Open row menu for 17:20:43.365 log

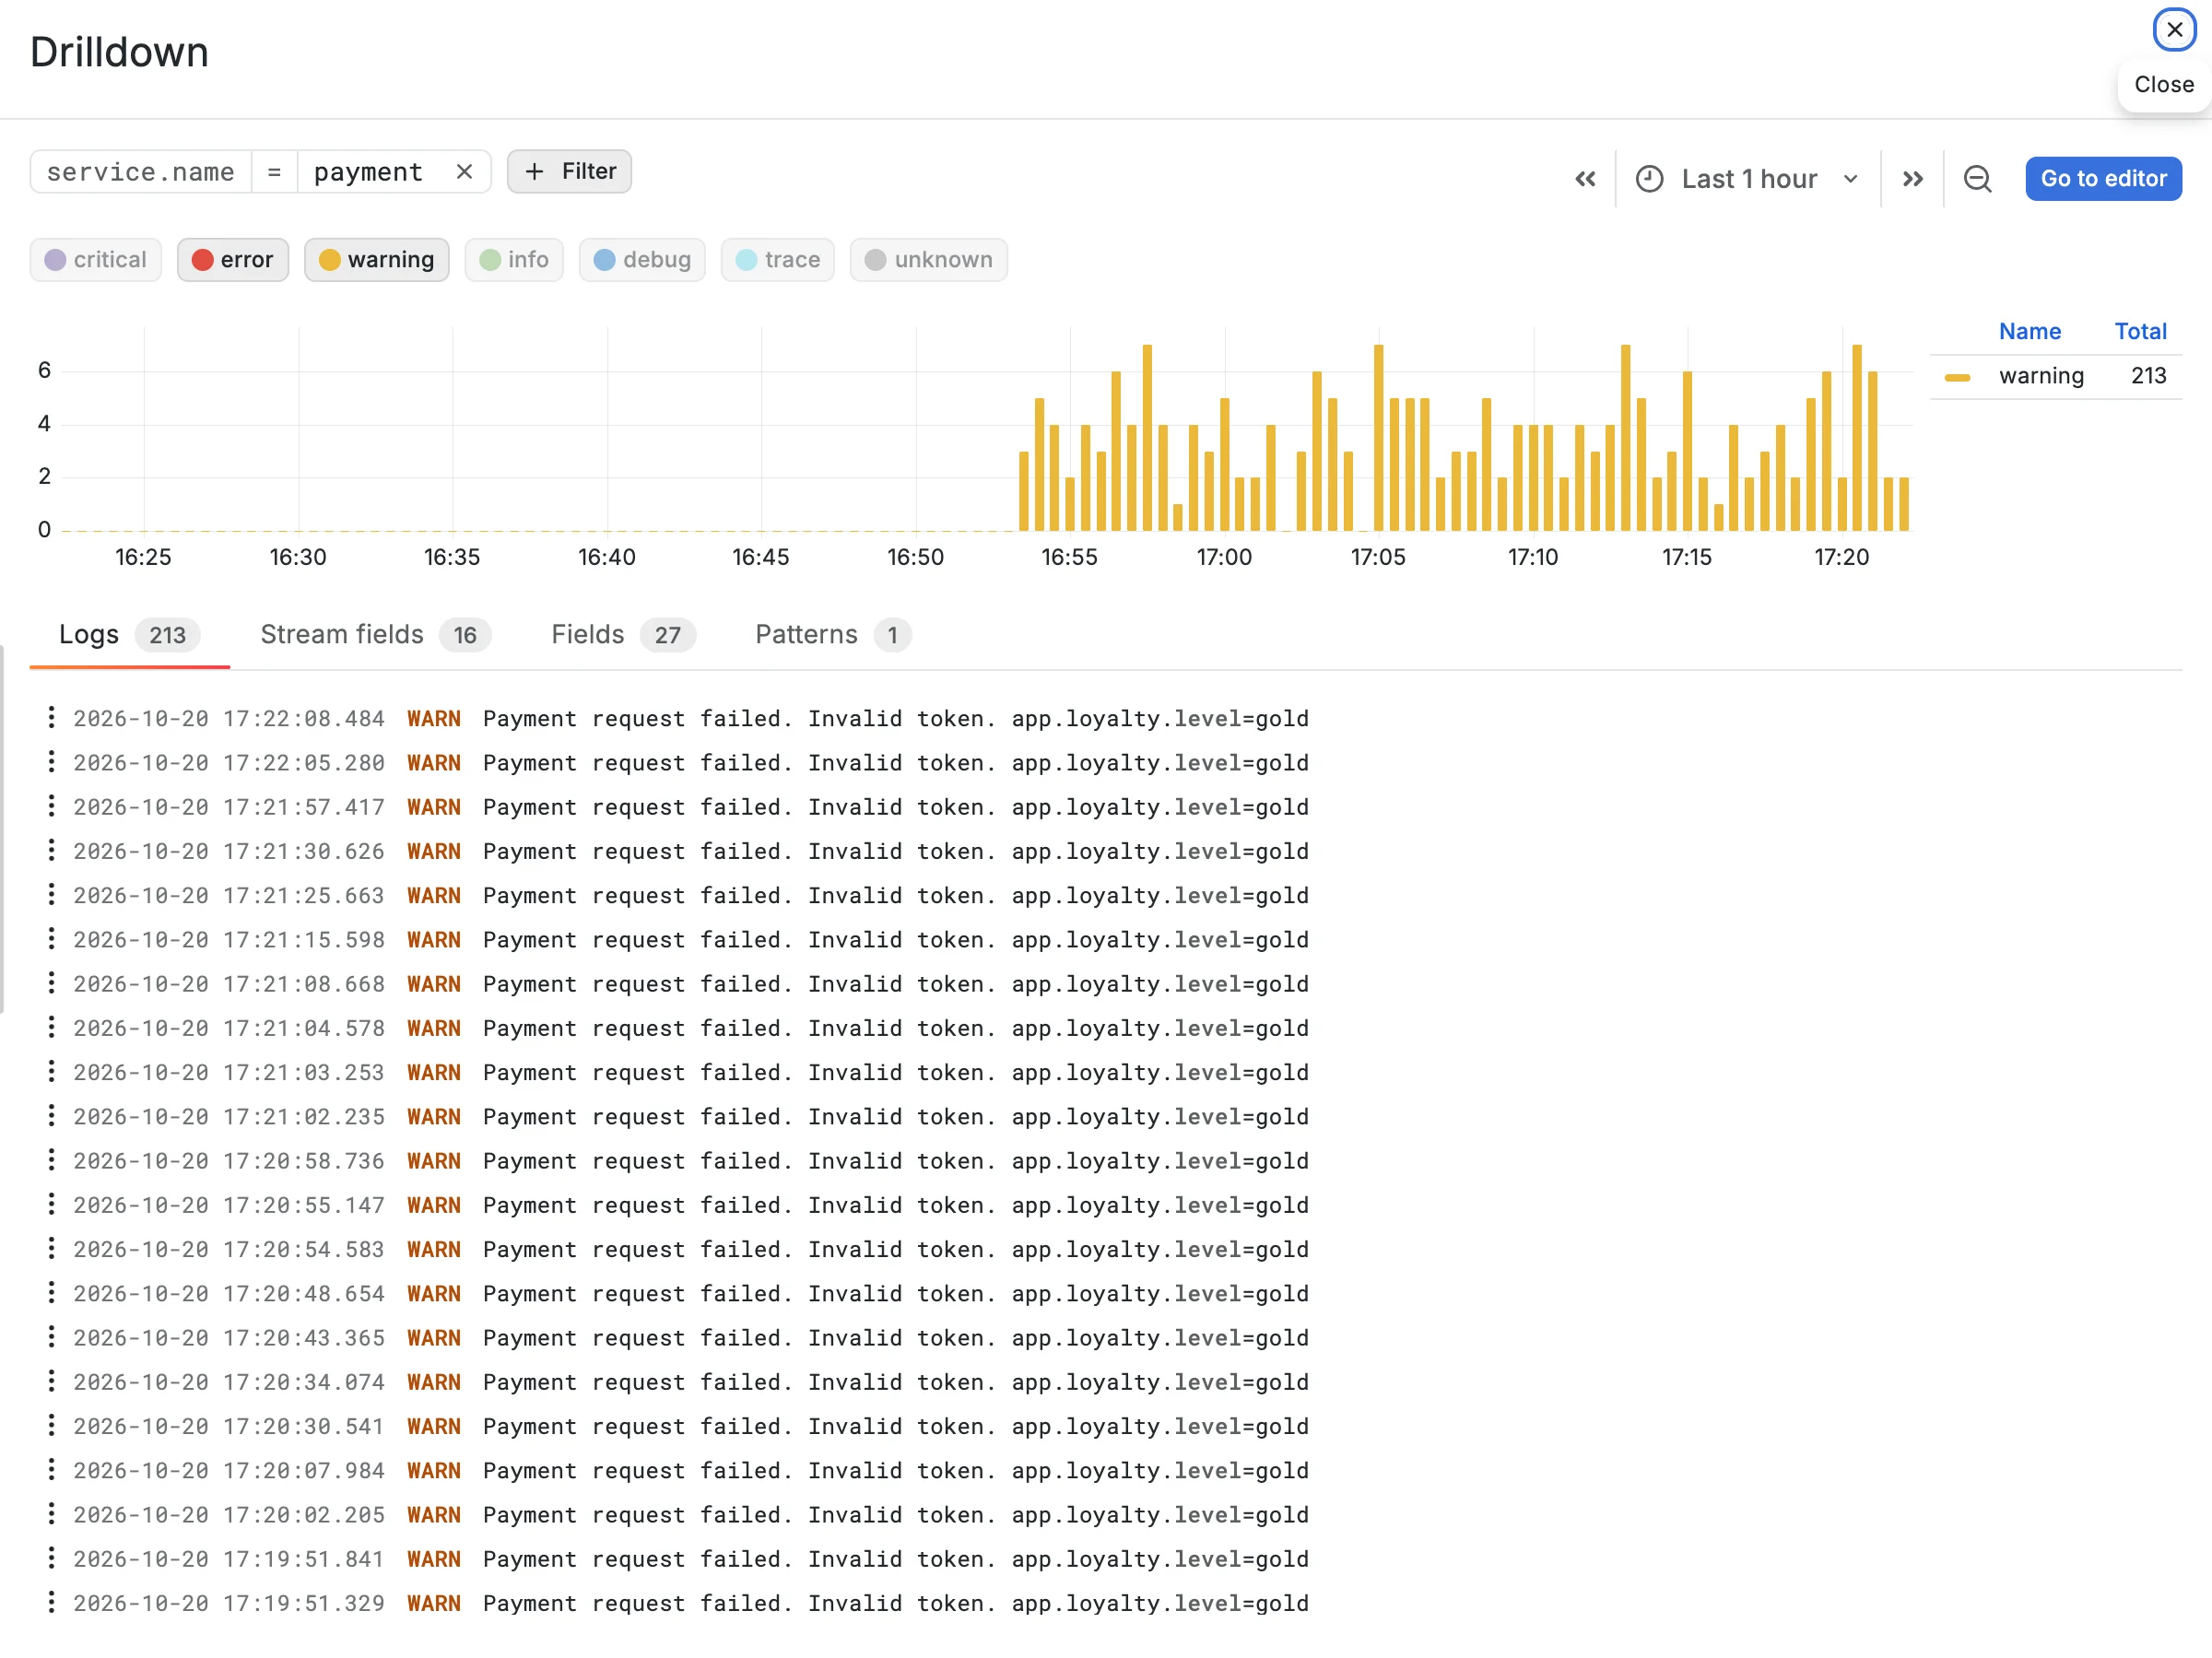pyautogui.click(x=51, y=1336)
